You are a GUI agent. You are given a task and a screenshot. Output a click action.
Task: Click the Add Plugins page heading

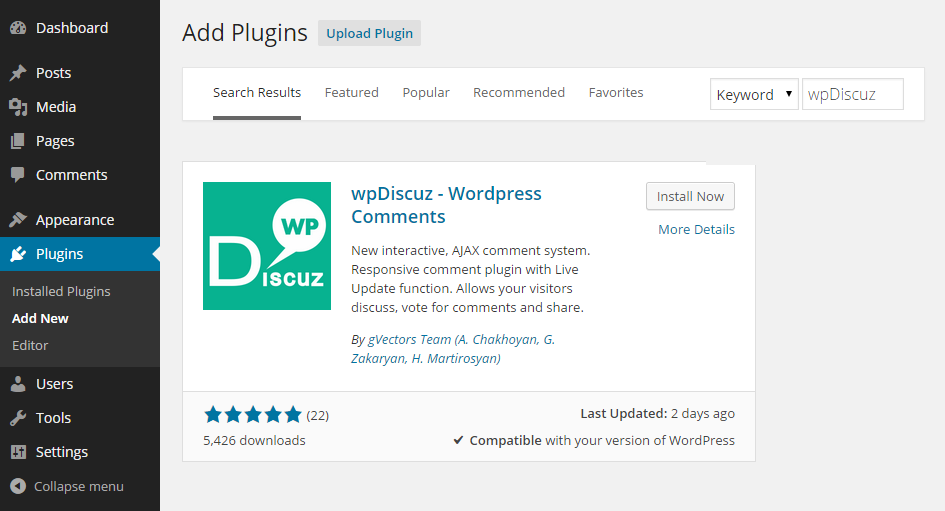[245, 33]
